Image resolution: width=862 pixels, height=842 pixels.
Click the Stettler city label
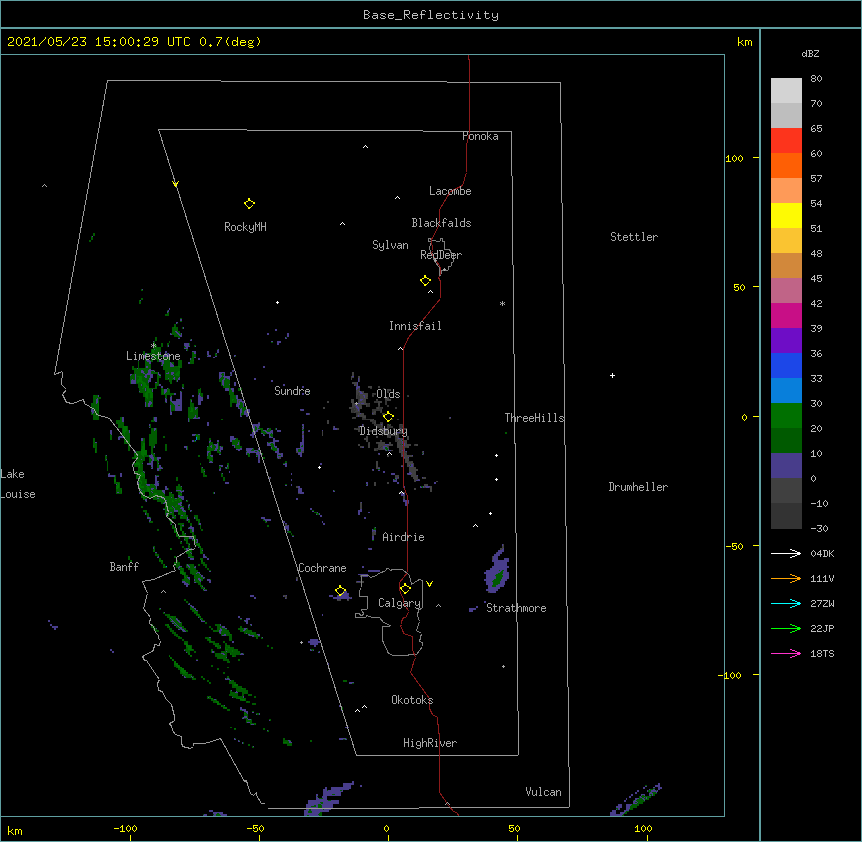tap(634, 237)
